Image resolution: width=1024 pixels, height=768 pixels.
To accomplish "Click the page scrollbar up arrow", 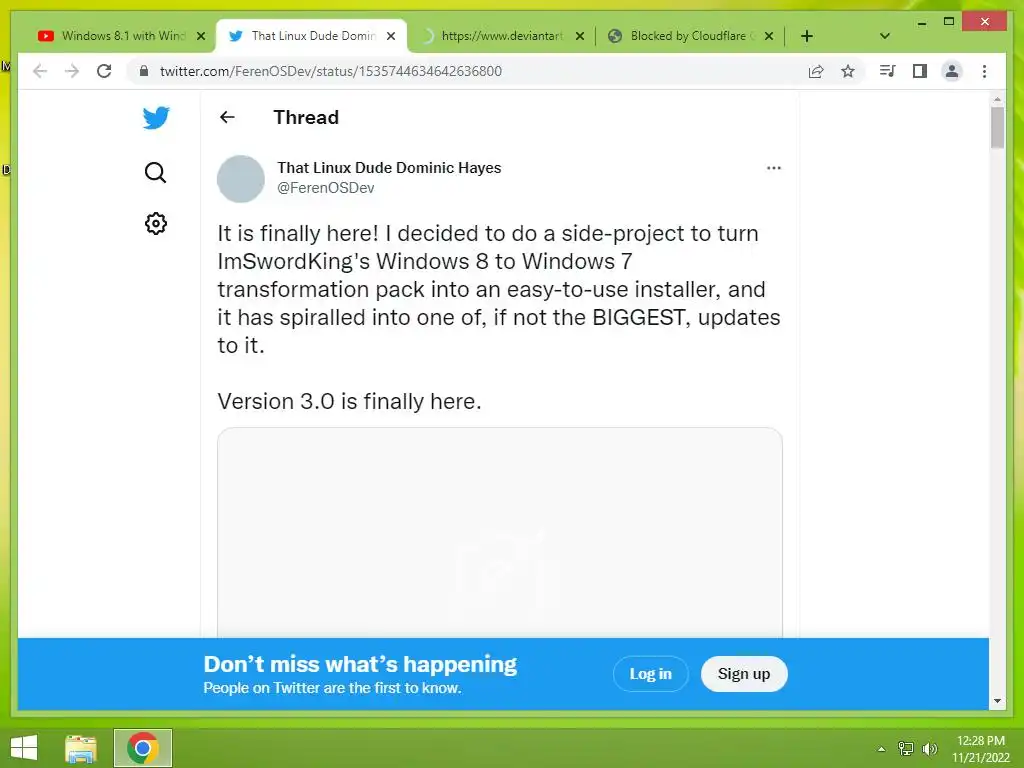I will (997, 99).
